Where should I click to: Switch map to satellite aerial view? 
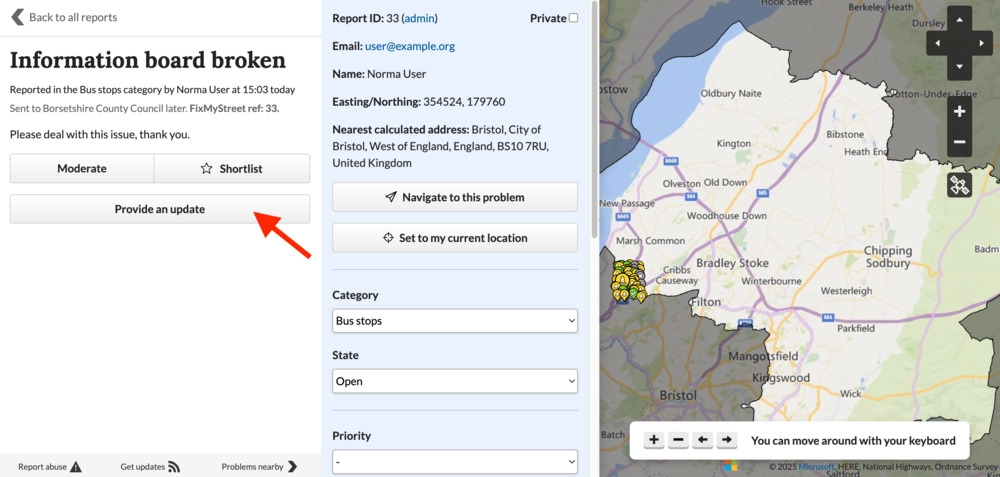point(959,185)
